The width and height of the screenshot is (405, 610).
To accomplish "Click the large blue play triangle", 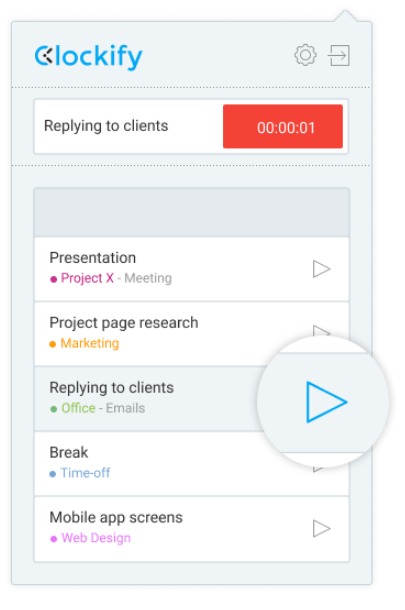I will tap(326, 402).
